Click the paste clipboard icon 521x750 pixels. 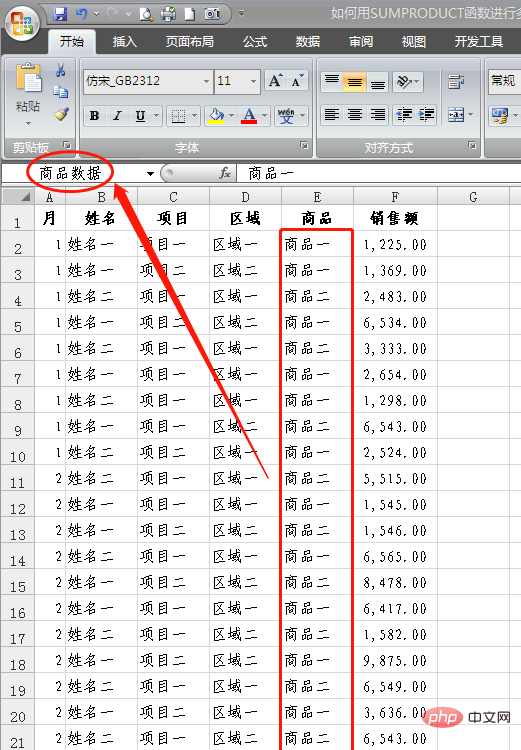click(29, 77)
